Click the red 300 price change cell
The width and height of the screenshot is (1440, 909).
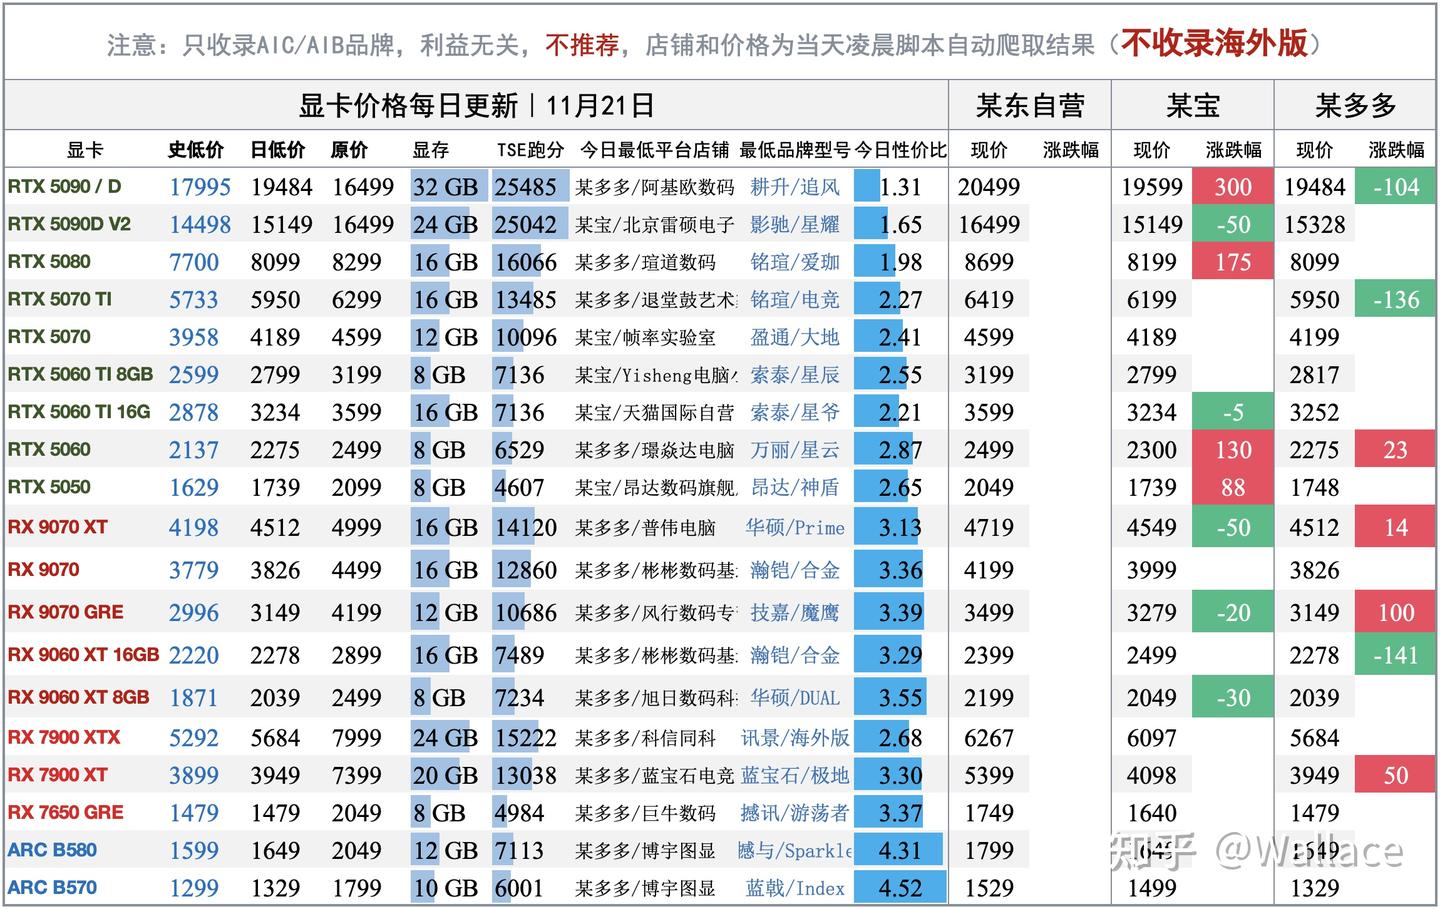(1233, 187)
